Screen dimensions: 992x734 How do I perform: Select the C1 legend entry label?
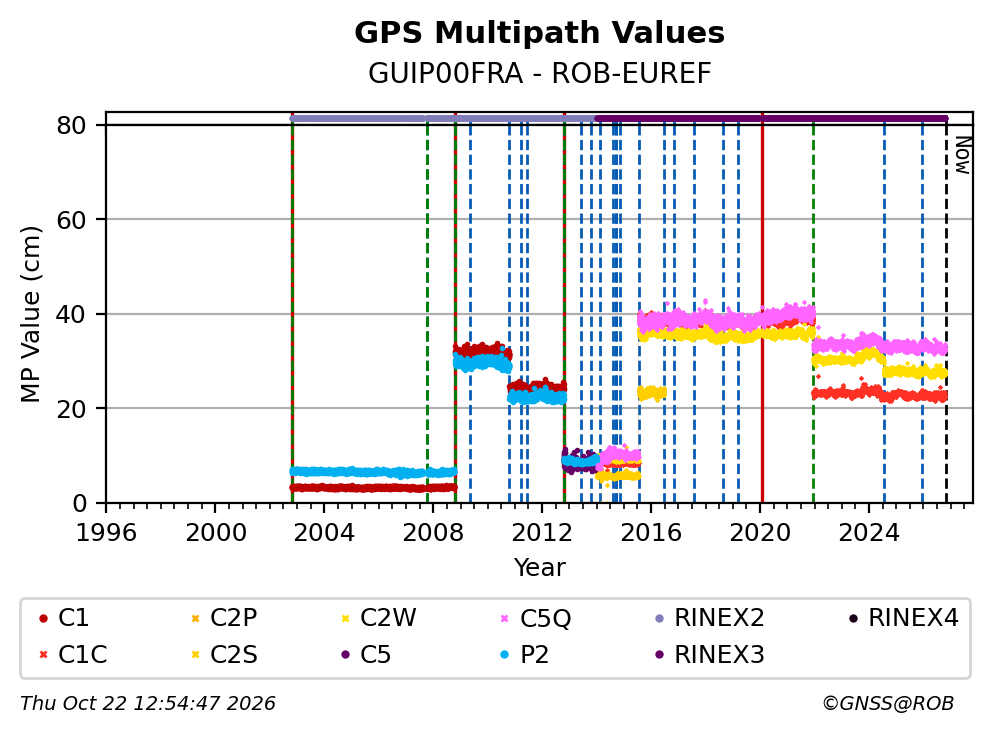pos(73,618)
